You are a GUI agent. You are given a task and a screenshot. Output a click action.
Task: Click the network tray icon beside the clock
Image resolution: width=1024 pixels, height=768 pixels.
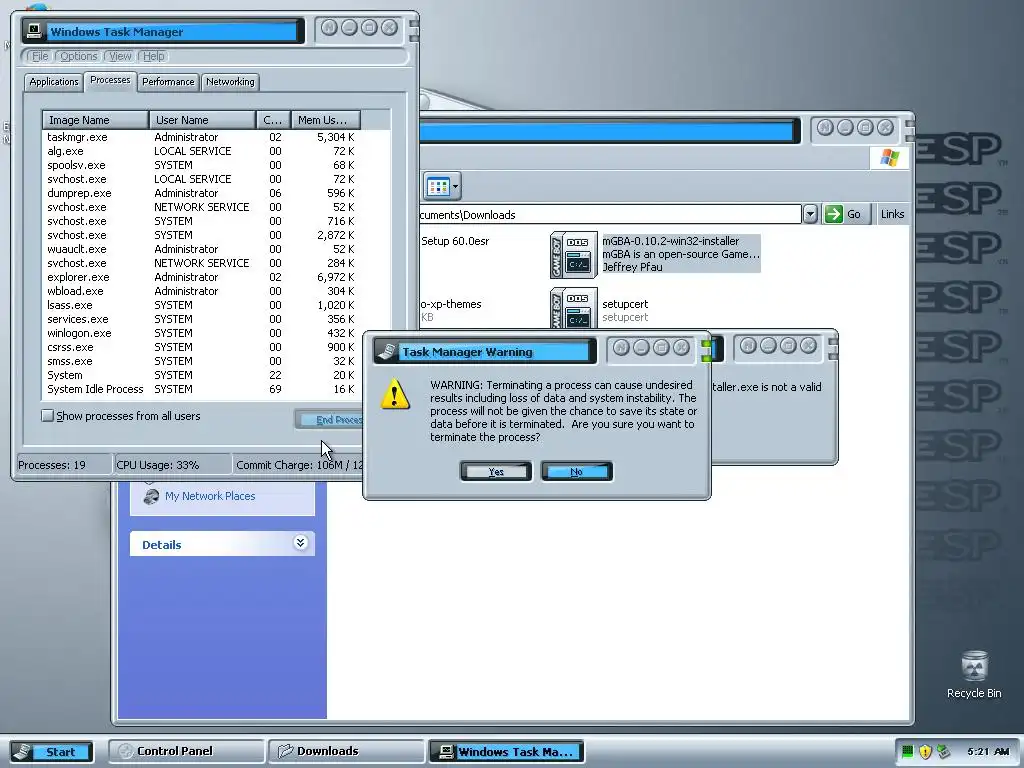tap(942, 752)
